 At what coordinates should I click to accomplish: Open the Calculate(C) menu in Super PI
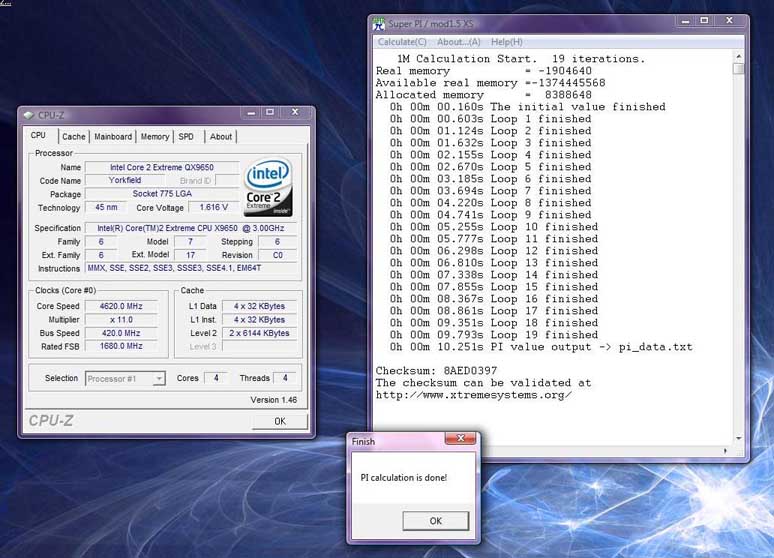[x=402, y=42]
